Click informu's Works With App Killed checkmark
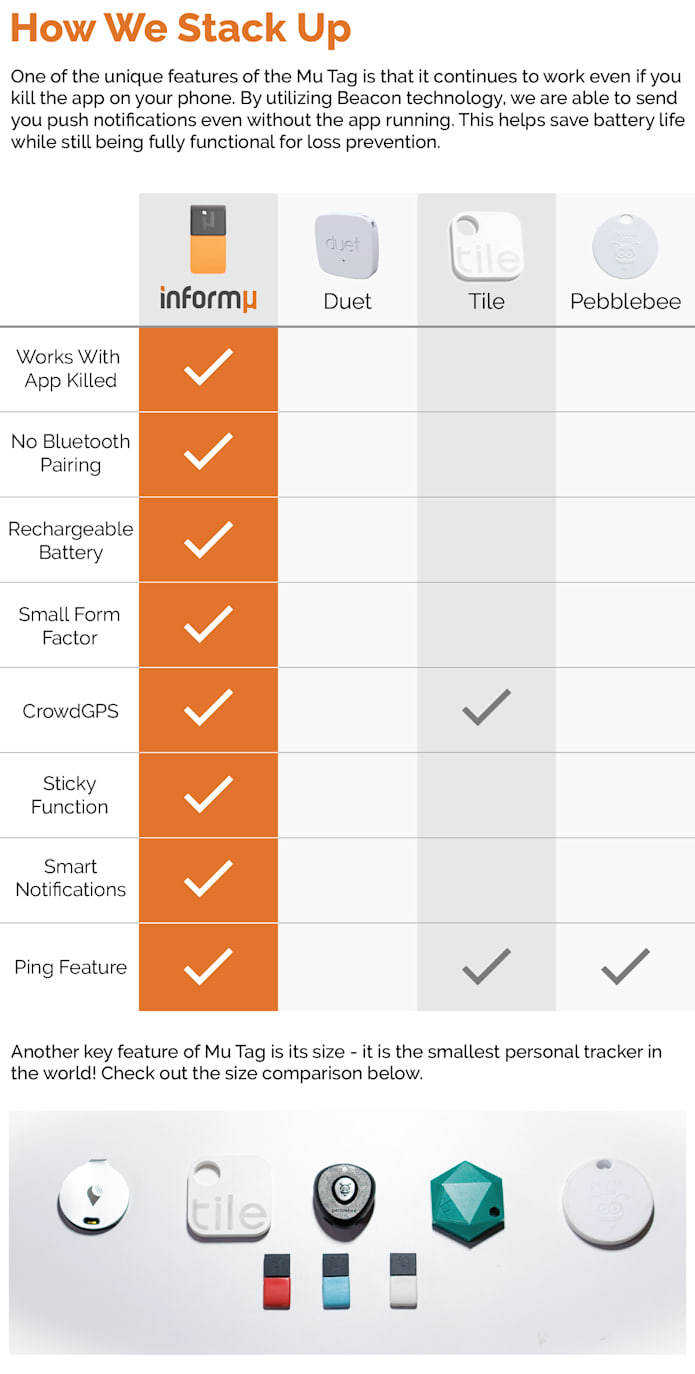This screenshot has width=695, height=1374. coord(208,367)
